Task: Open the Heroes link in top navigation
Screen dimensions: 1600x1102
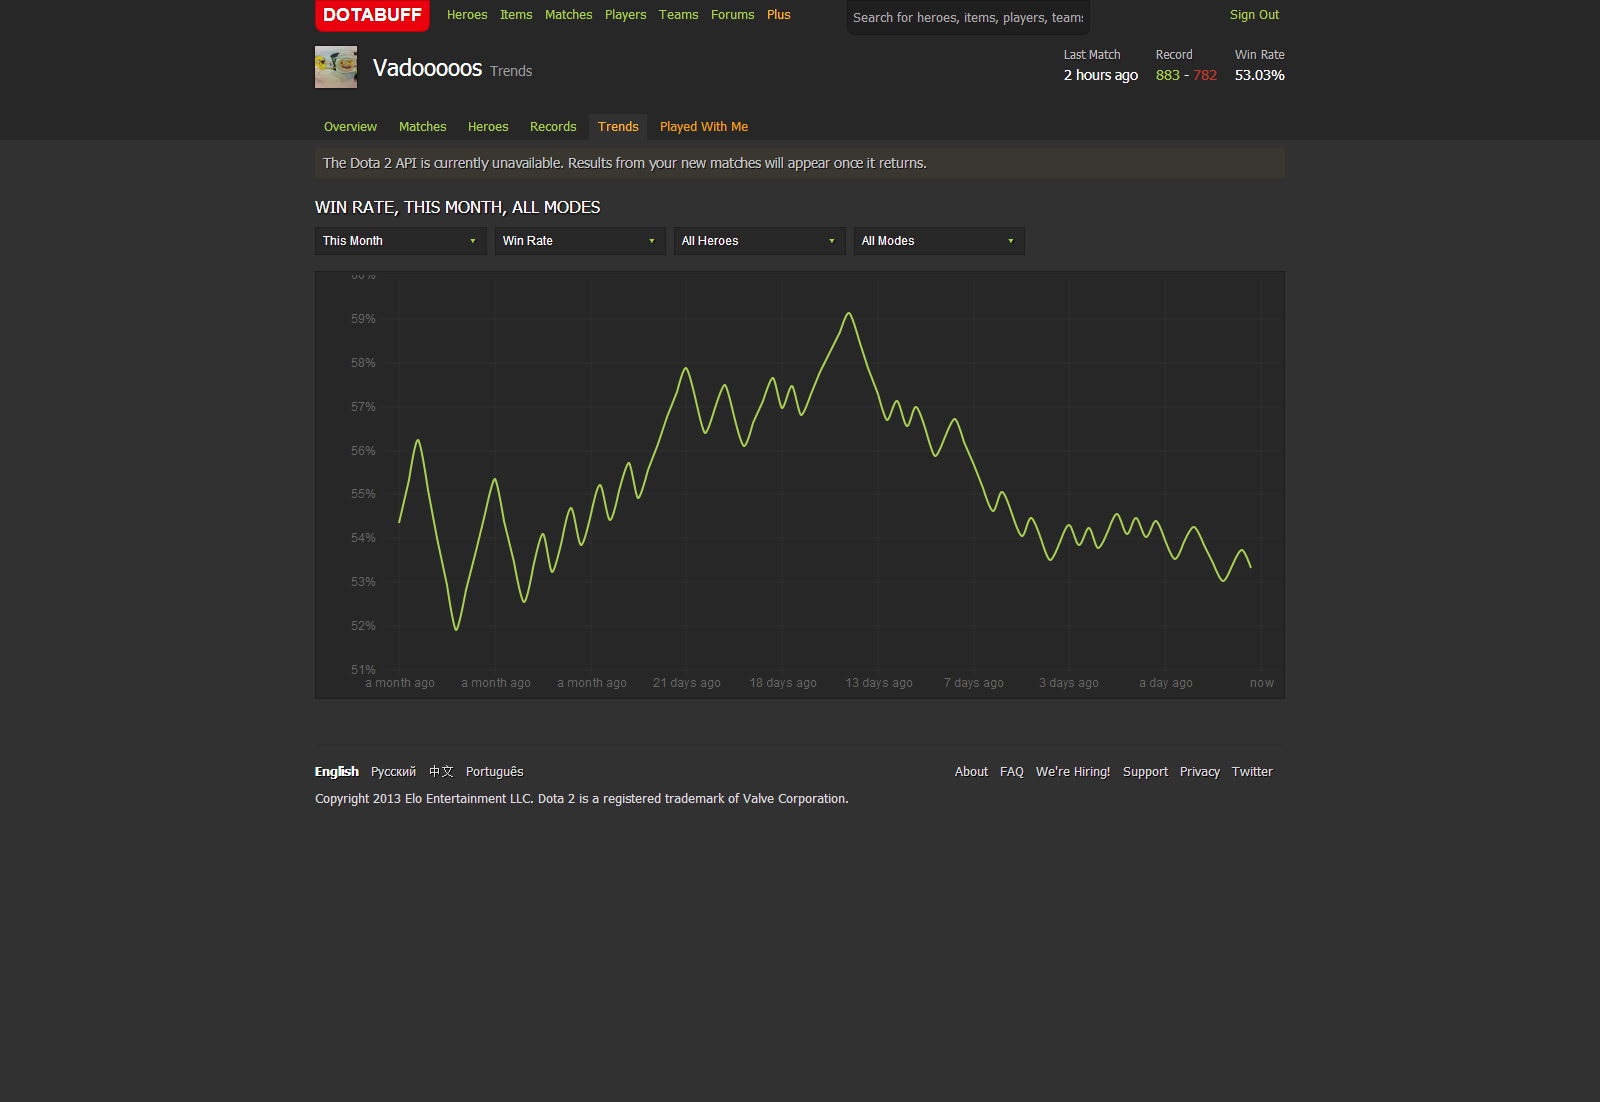Action: coord(467,15)
